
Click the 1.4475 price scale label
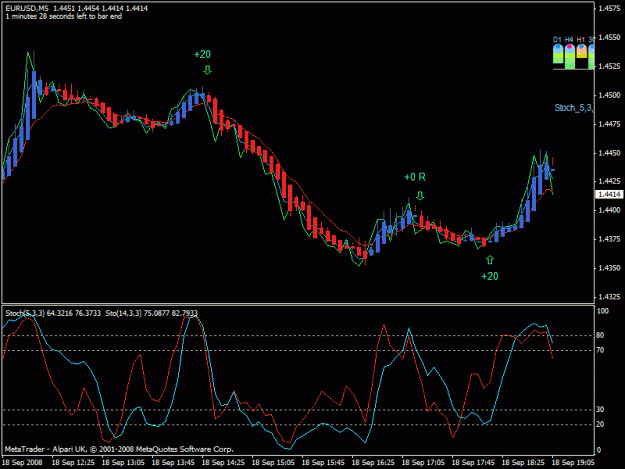609,124
